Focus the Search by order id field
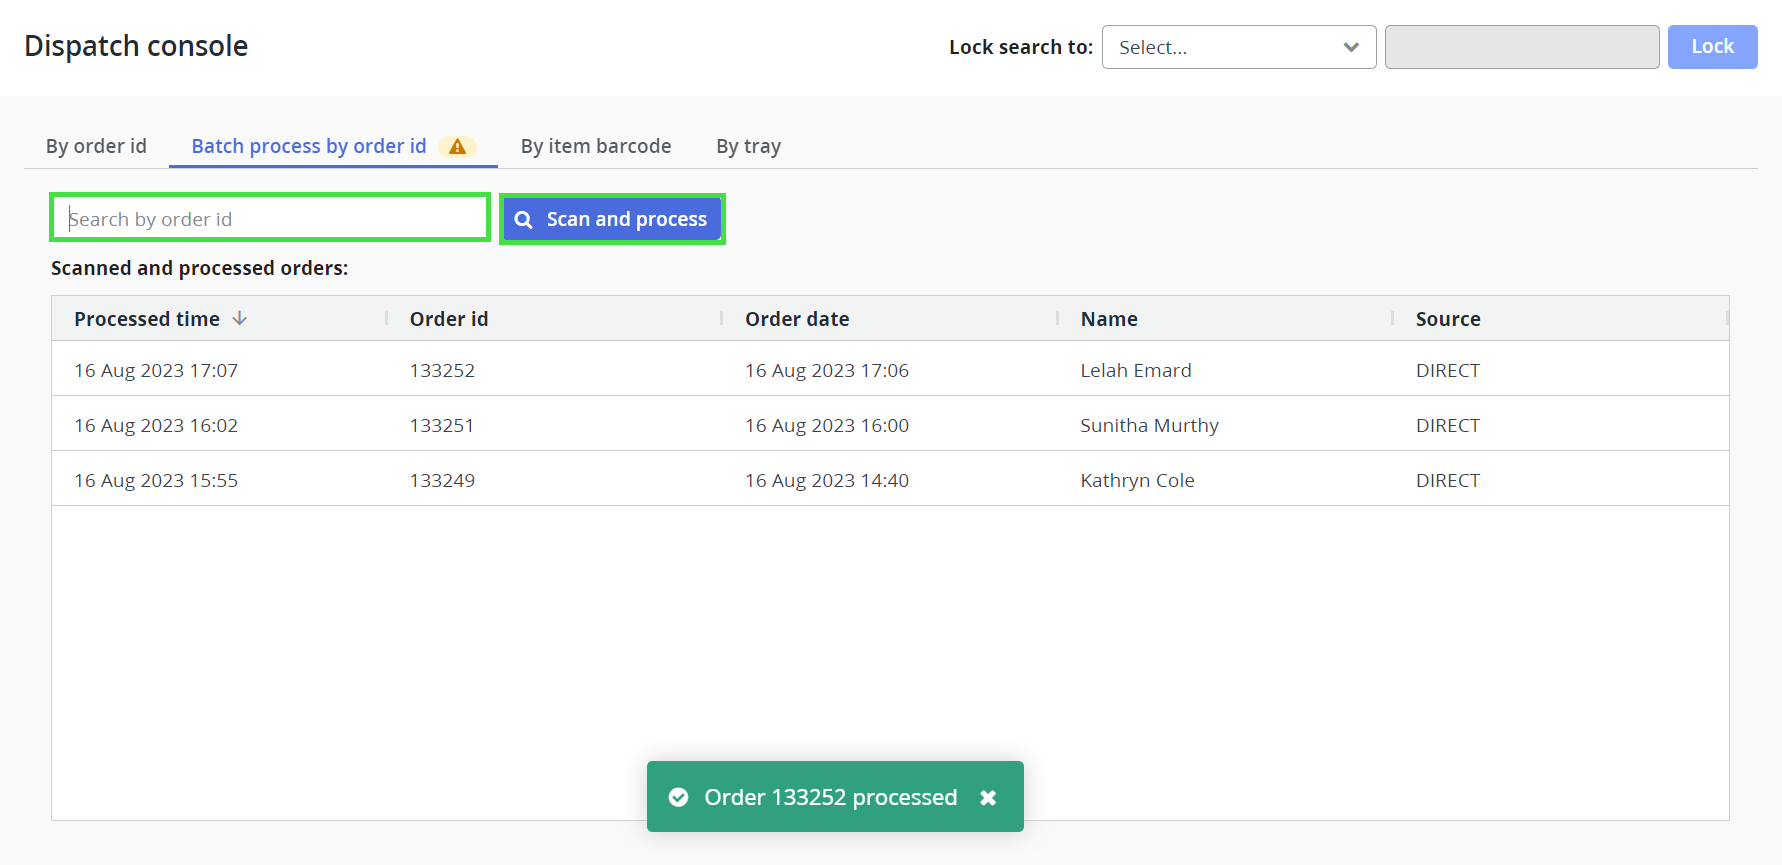Viewport: 1782px width, 865px height. [270, 219]
